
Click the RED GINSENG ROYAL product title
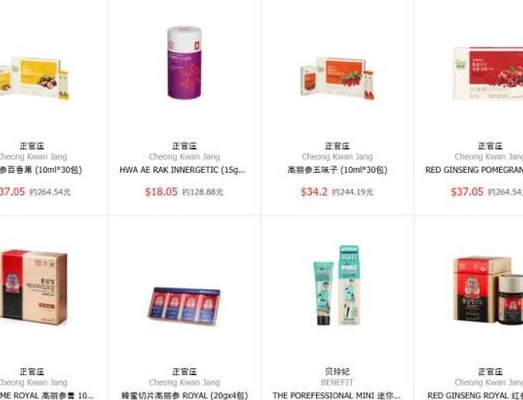475,395
